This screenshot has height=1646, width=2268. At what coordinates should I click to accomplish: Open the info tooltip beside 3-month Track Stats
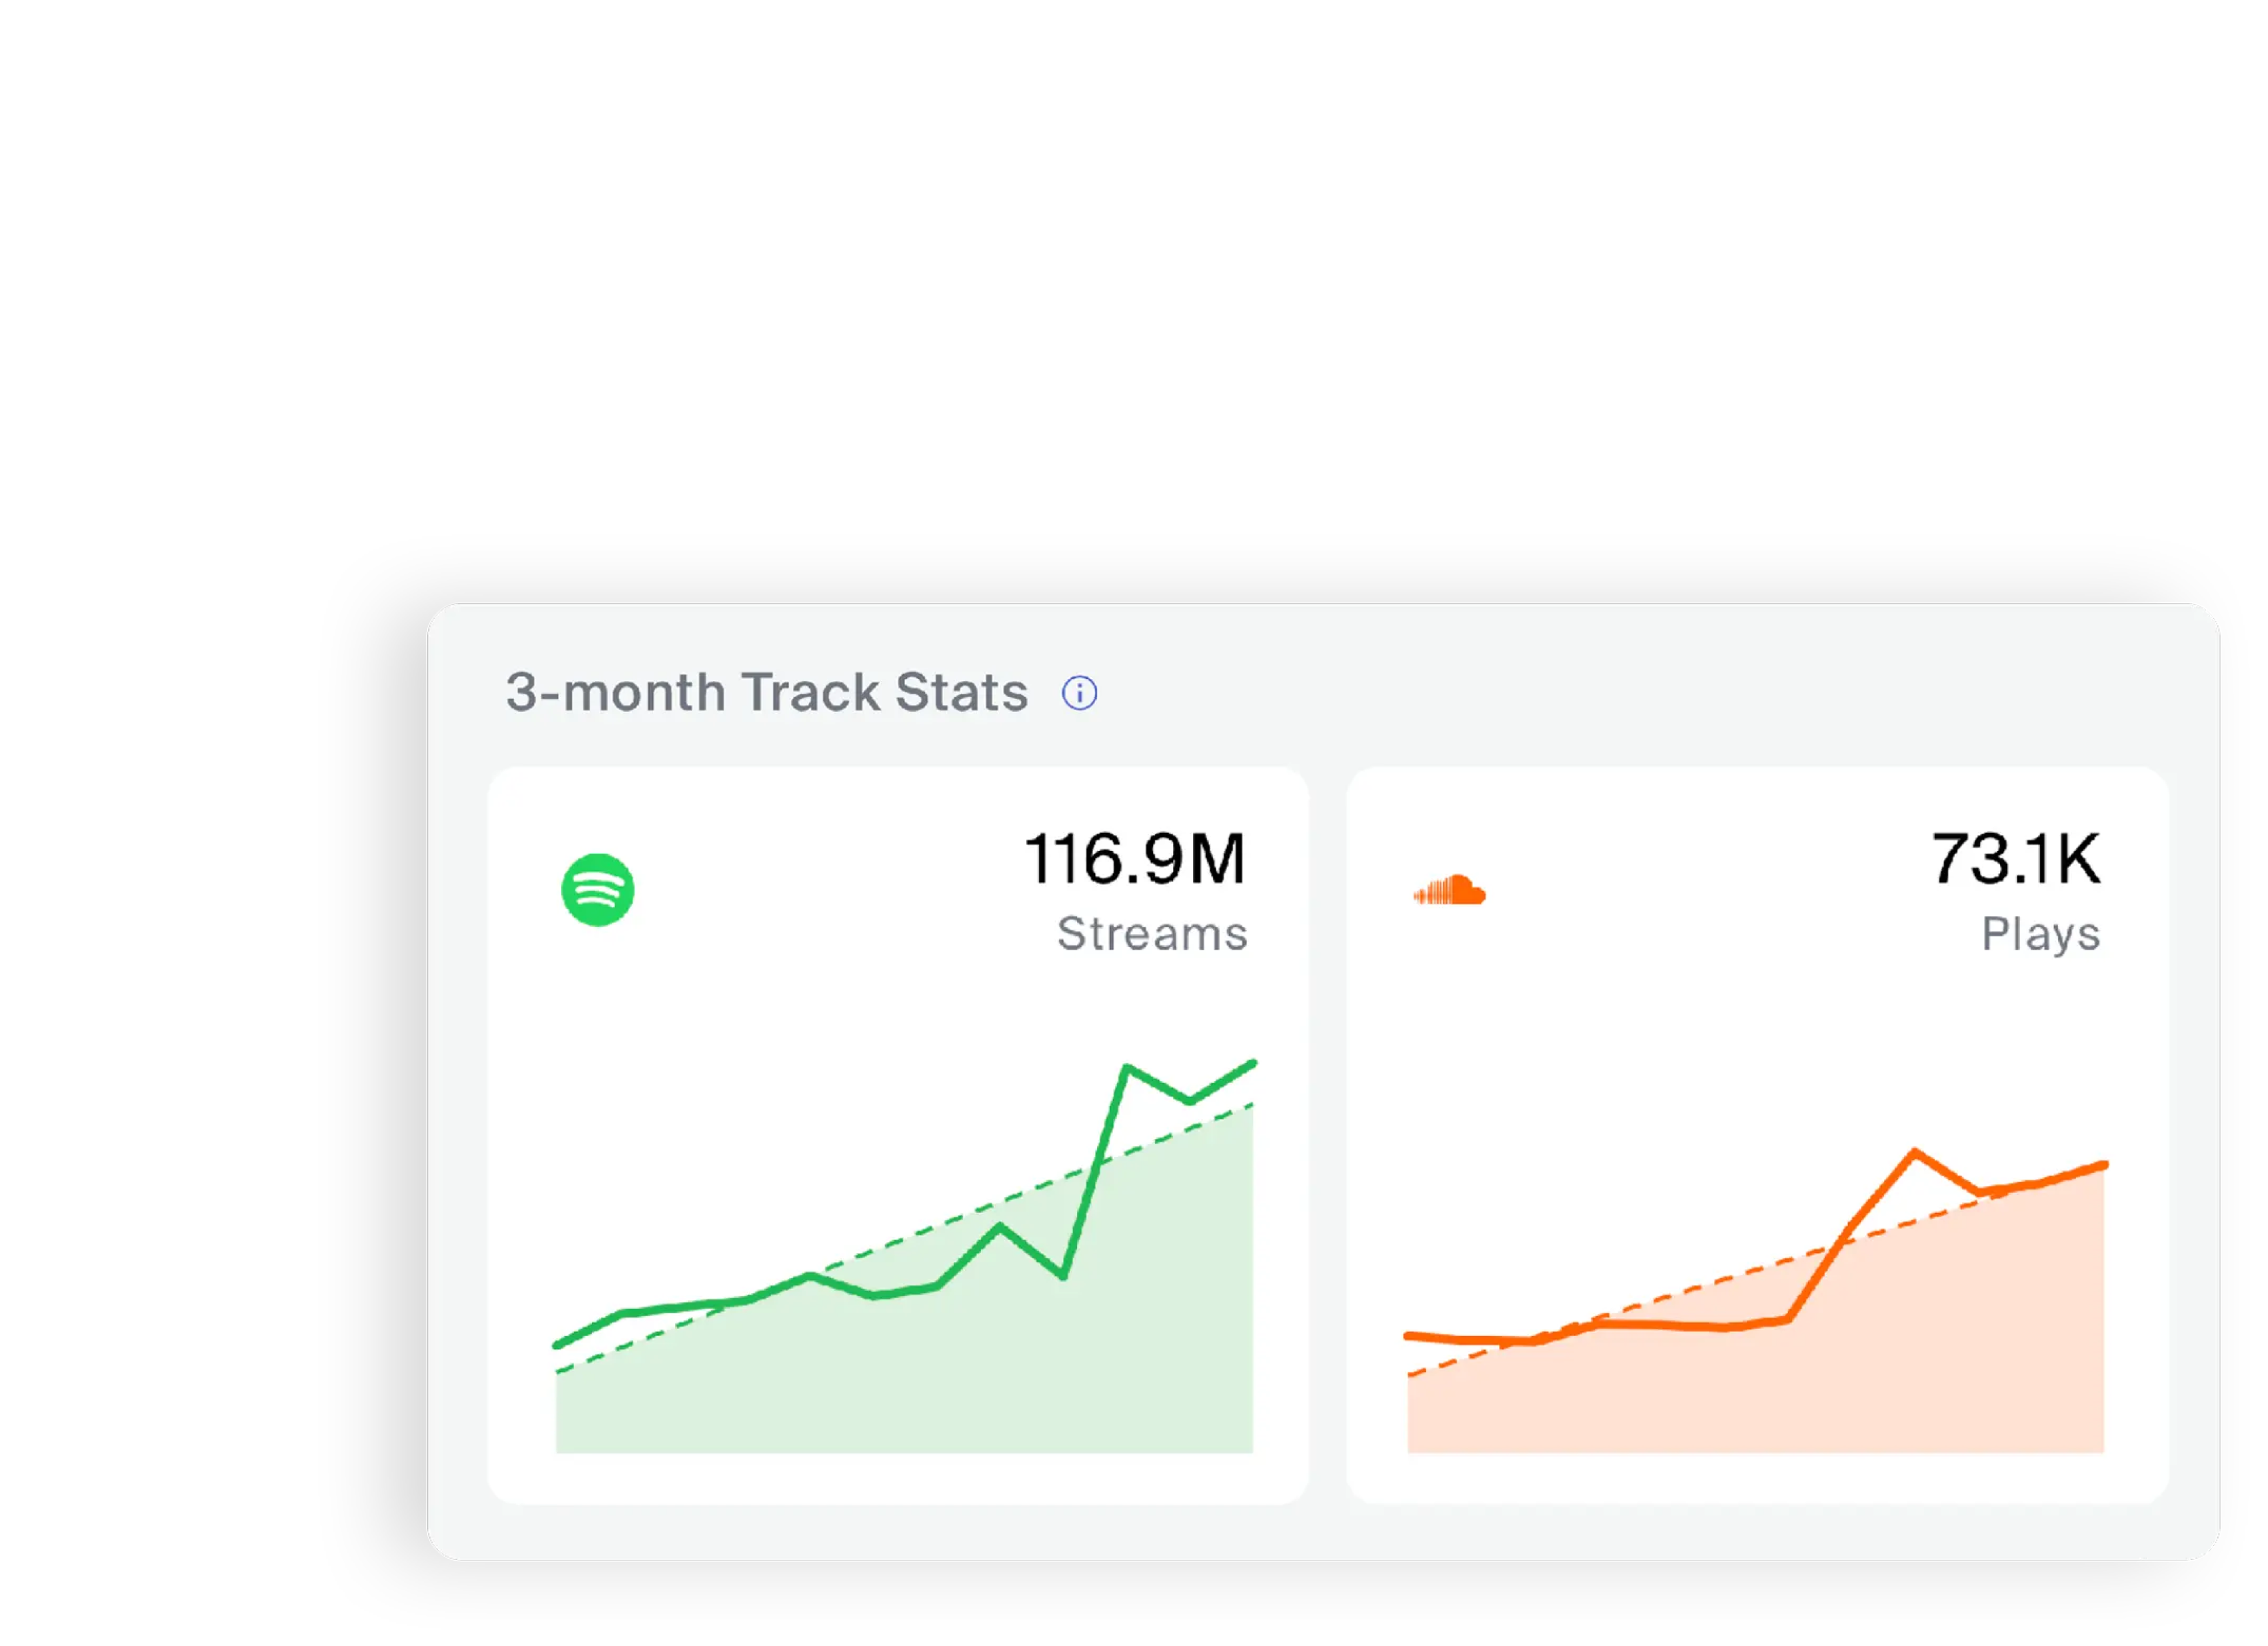1080,692
